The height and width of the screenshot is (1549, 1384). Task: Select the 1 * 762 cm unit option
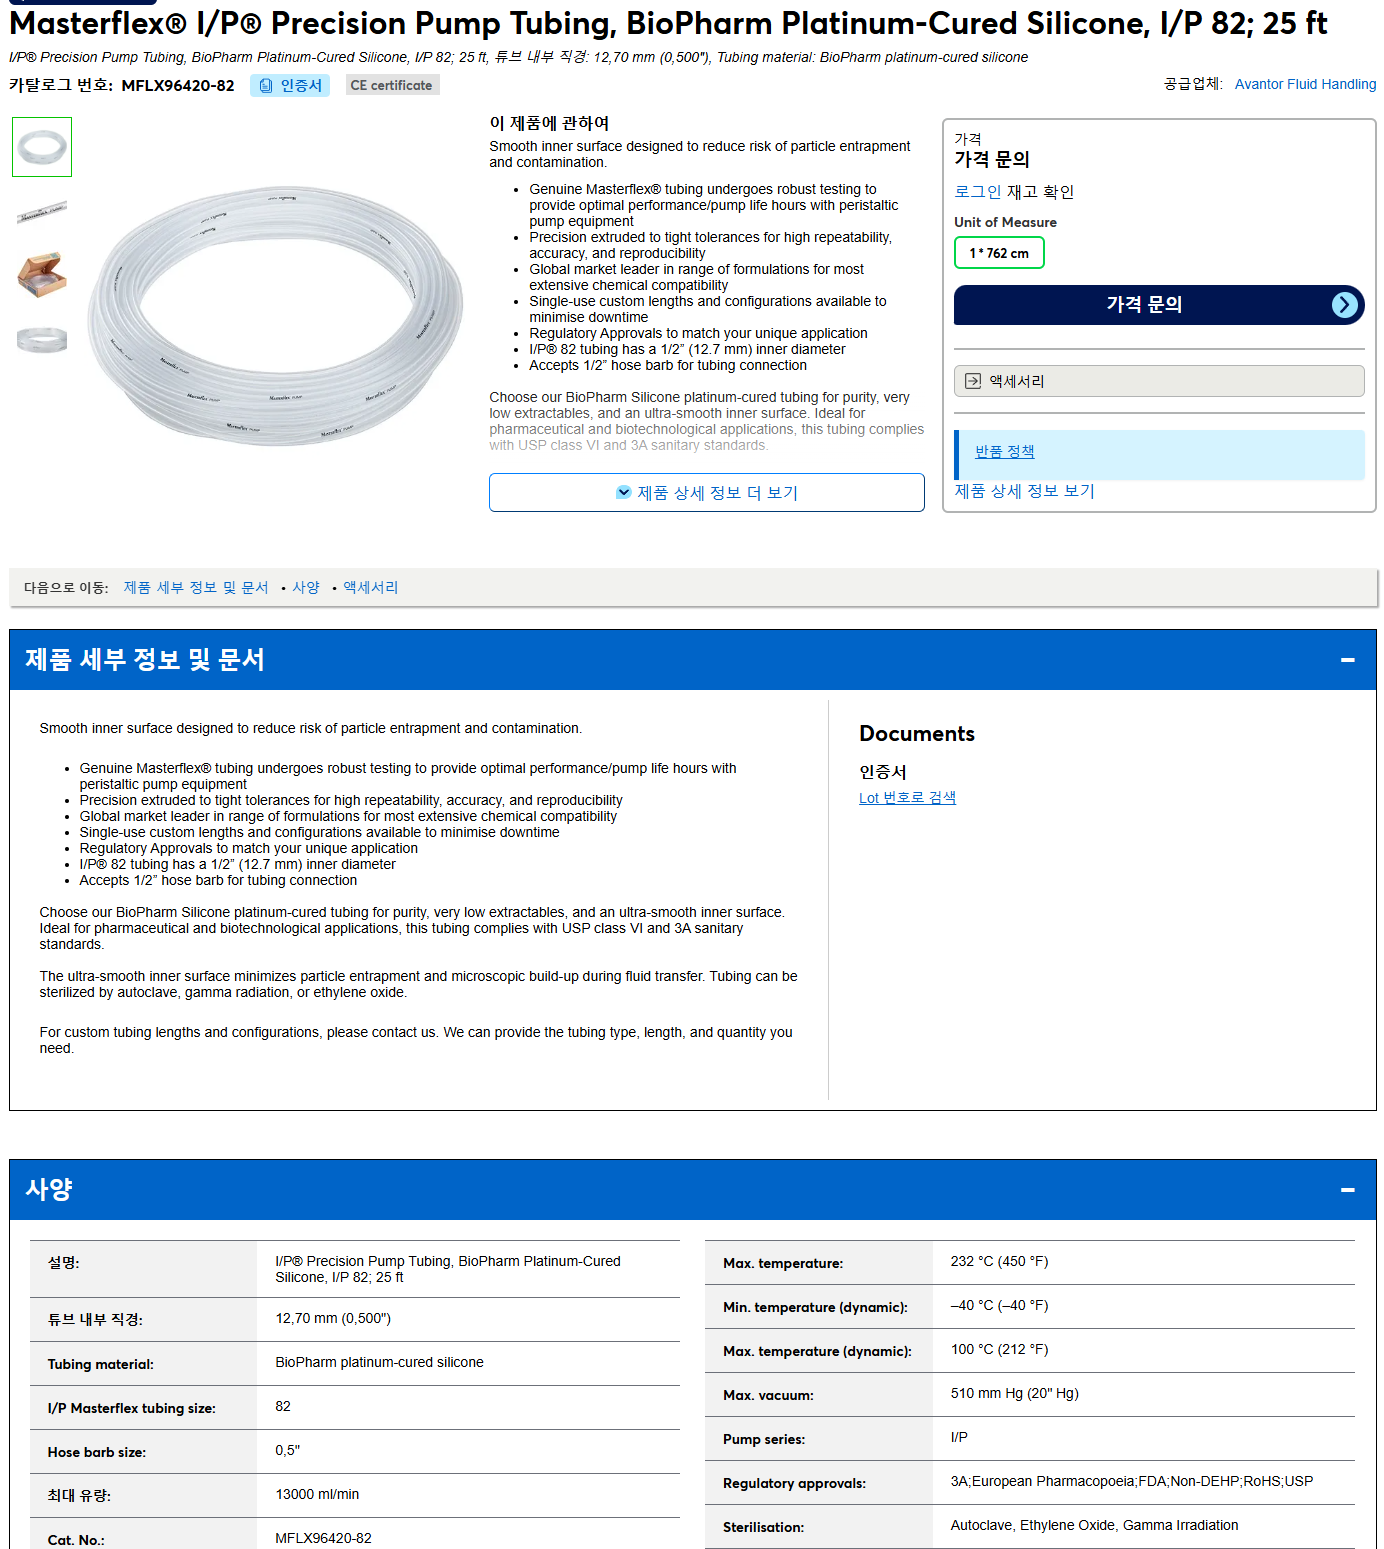tap(999, 253)
